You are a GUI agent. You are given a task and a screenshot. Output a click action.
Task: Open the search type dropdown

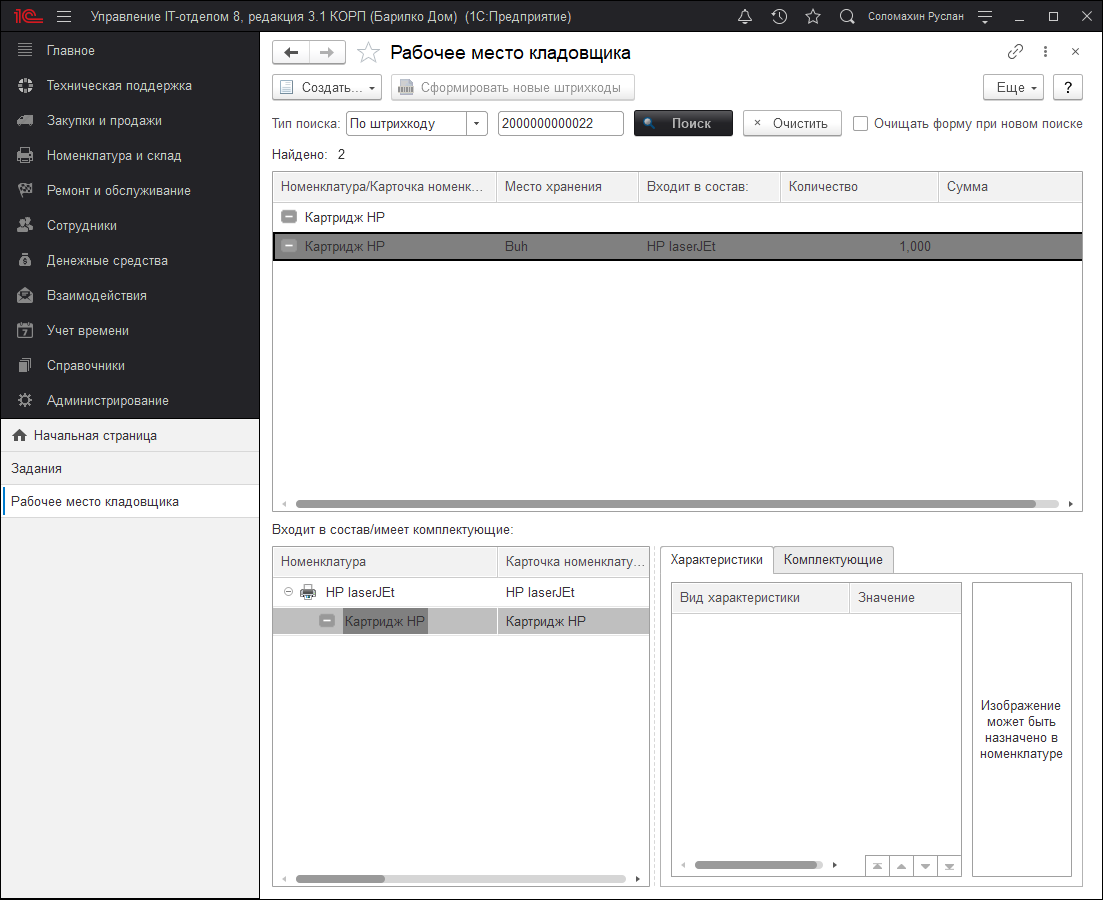coord(477,124)
